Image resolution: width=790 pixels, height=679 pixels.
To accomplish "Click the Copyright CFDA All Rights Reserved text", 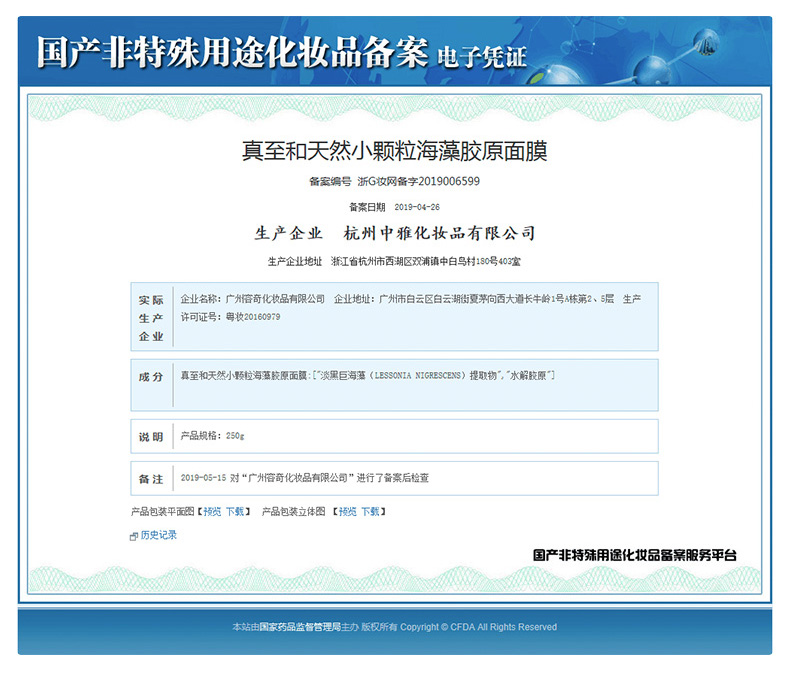I will tap(479, 627).
